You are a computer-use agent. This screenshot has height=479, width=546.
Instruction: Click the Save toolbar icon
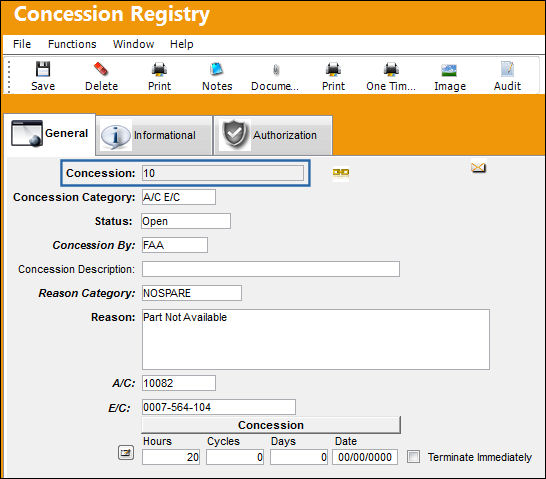(43, 69)
